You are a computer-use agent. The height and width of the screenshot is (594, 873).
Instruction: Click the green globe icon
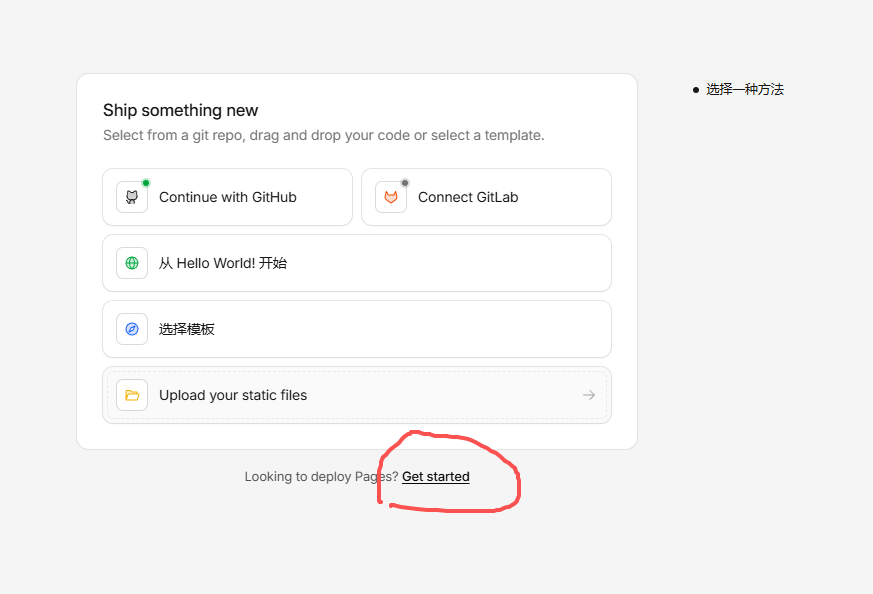(132, 263)
